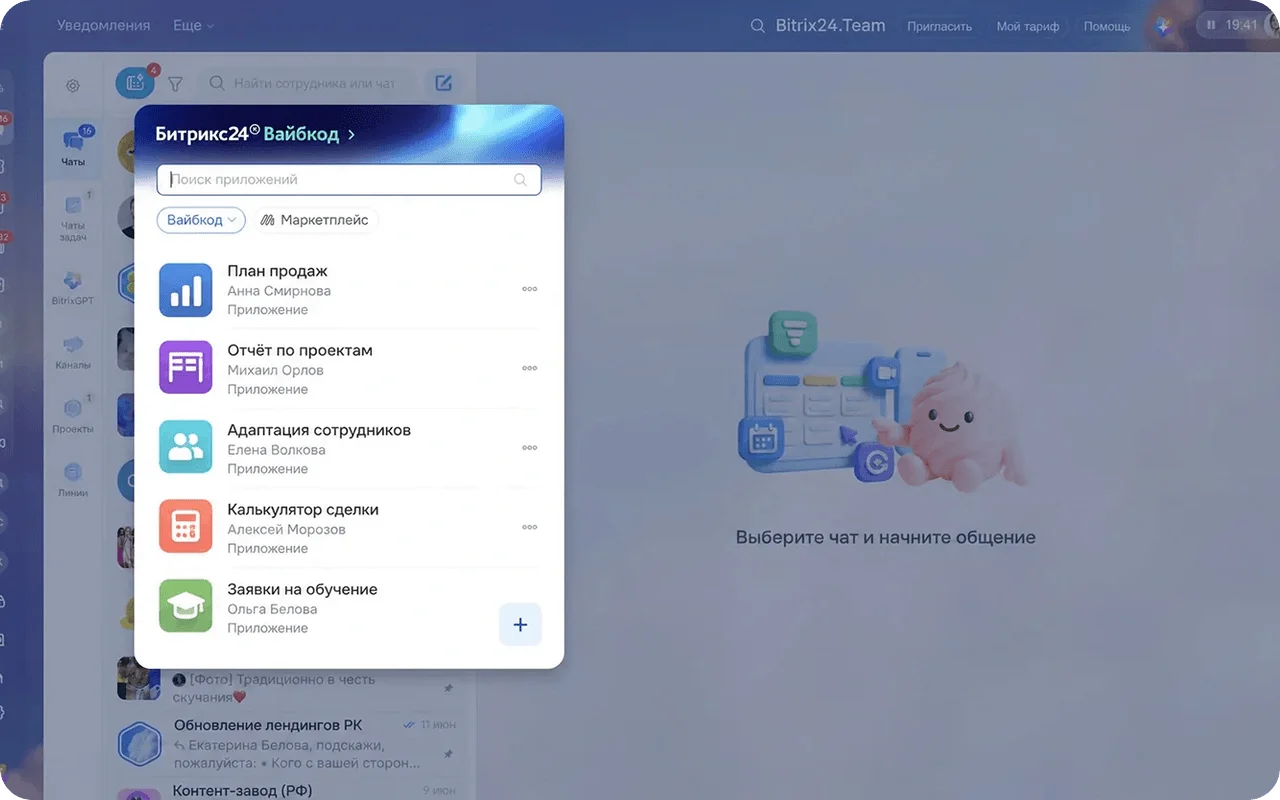Click the plus button to add an app

520,625
